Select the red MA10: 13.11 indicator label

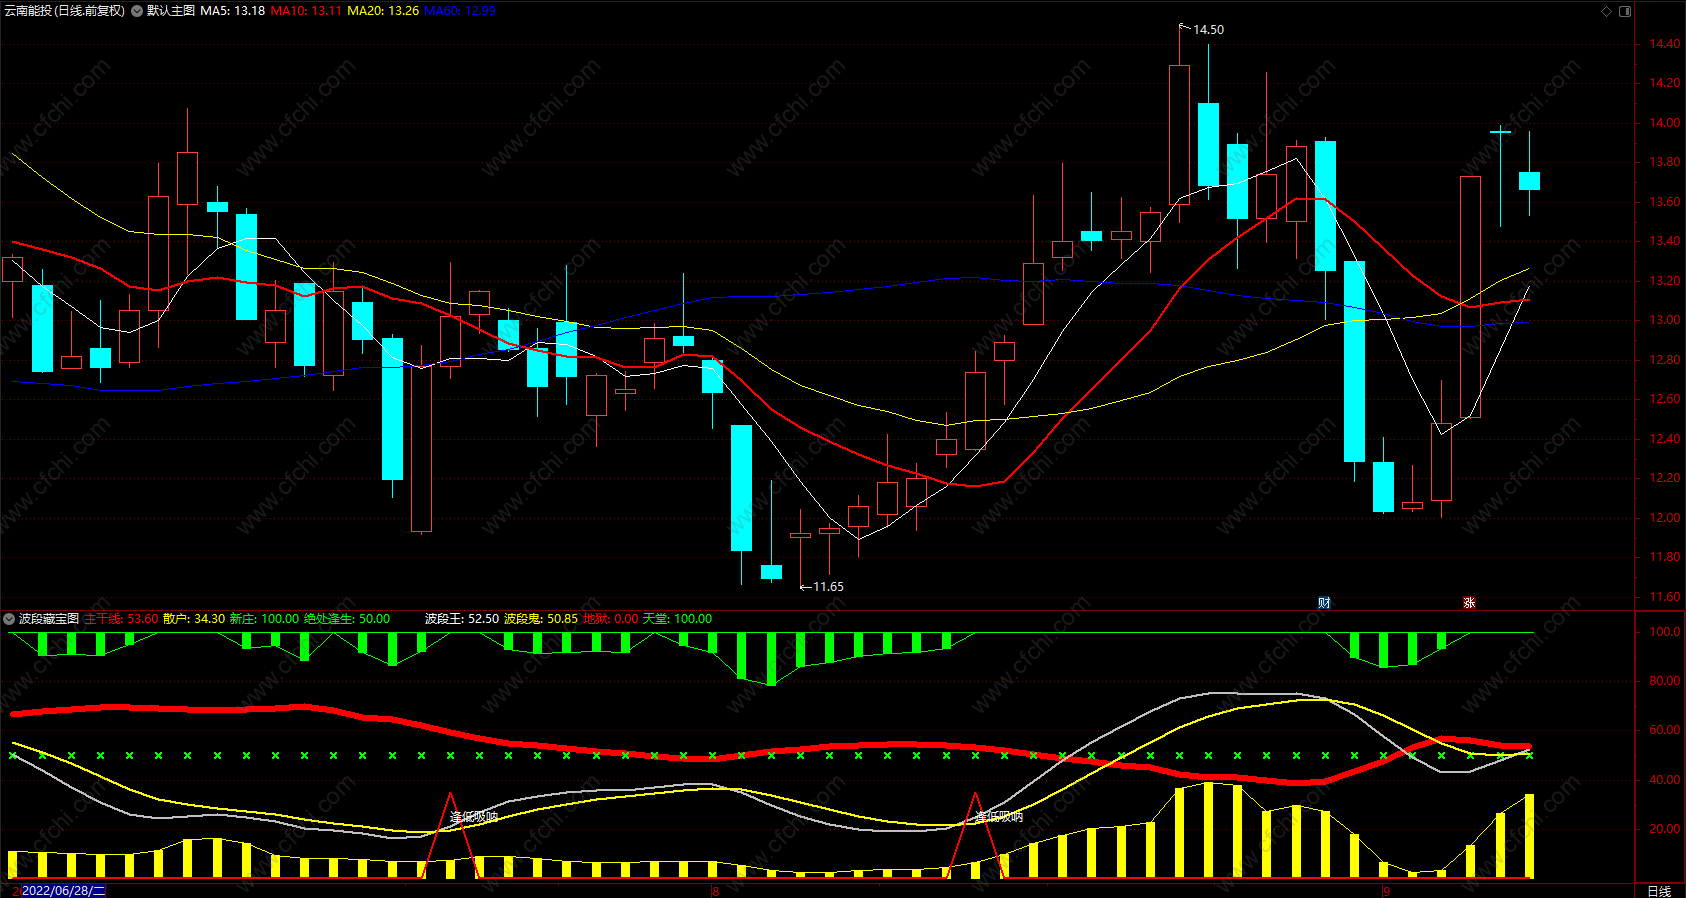306,11
